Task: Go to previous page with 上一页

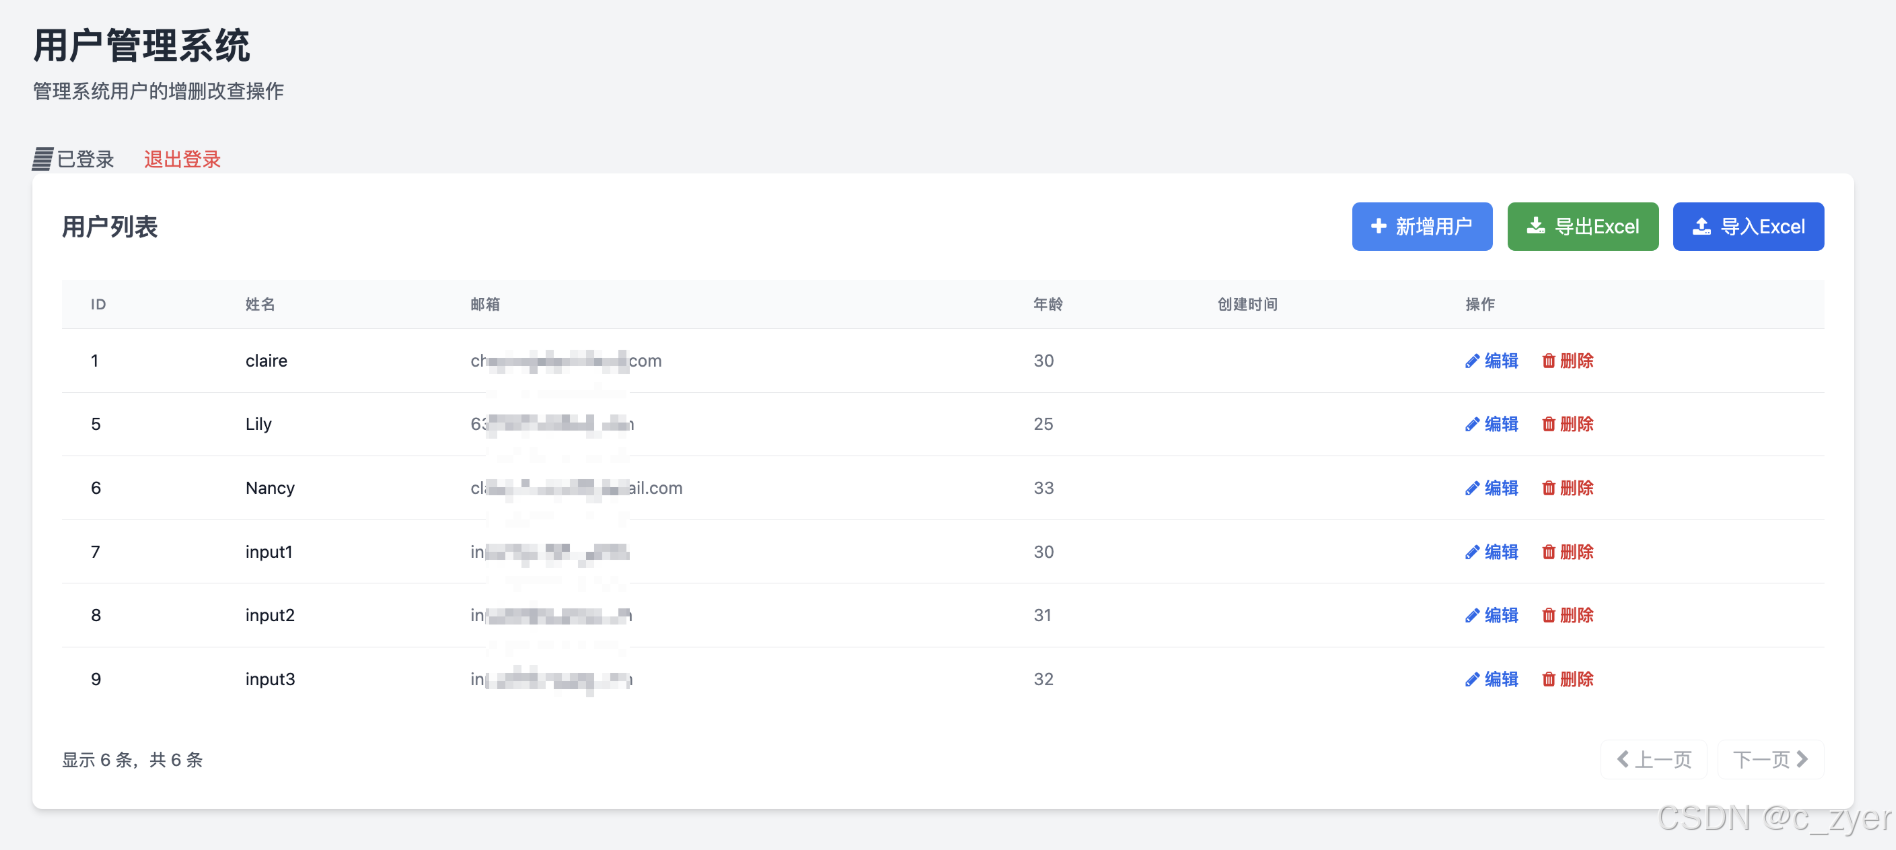Action: point(1654,759)
